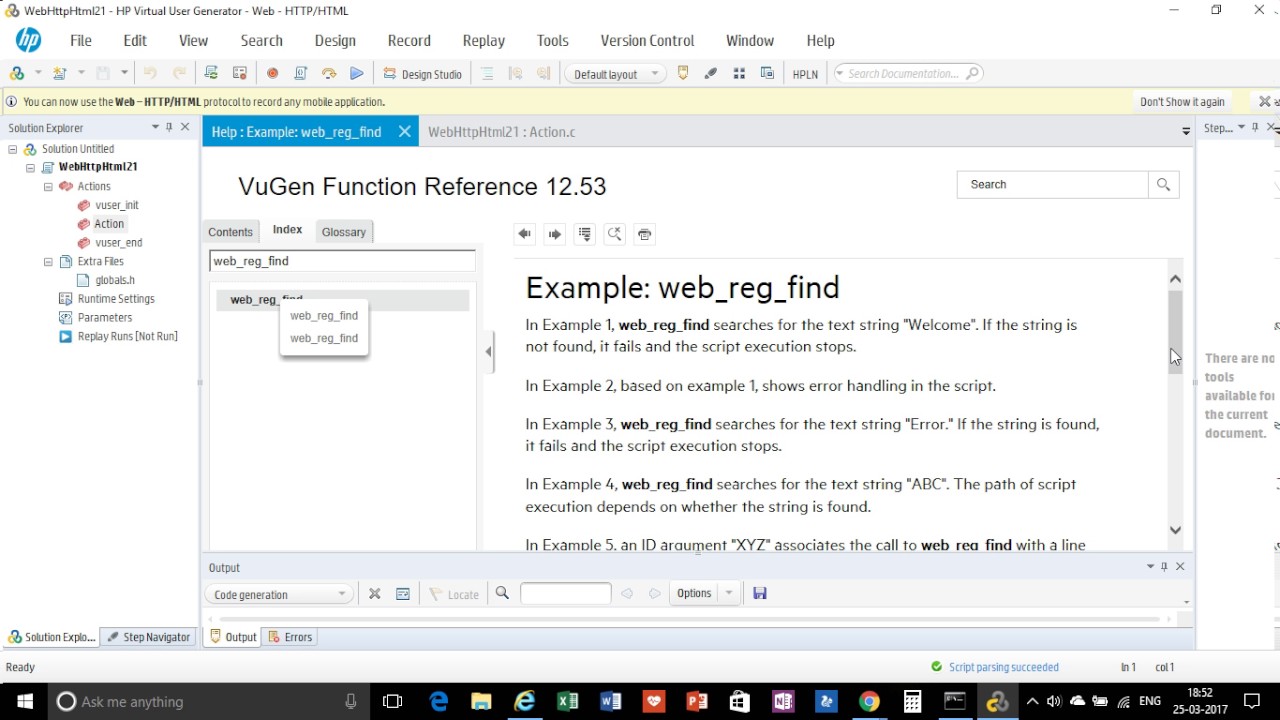Switch to the help Contents tab
The width and height of the screenshot is (1280, 720).
230,232
